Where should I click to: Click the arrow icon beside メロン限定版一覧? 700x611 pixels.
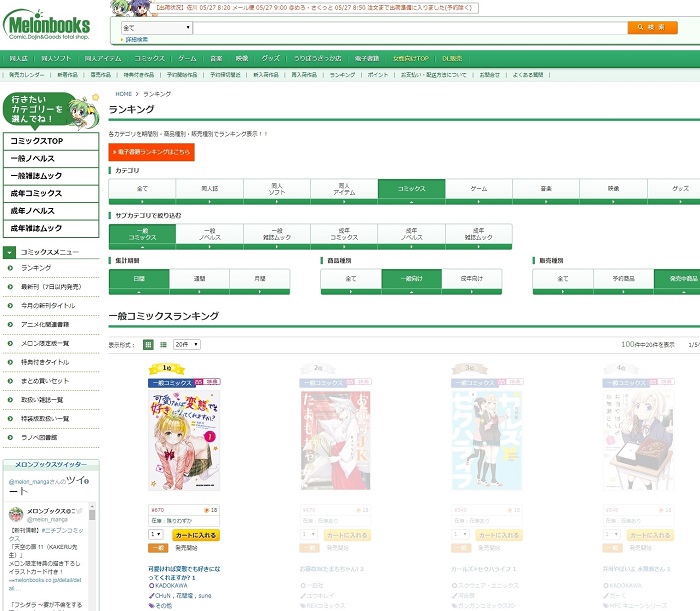tap(10, 344)
